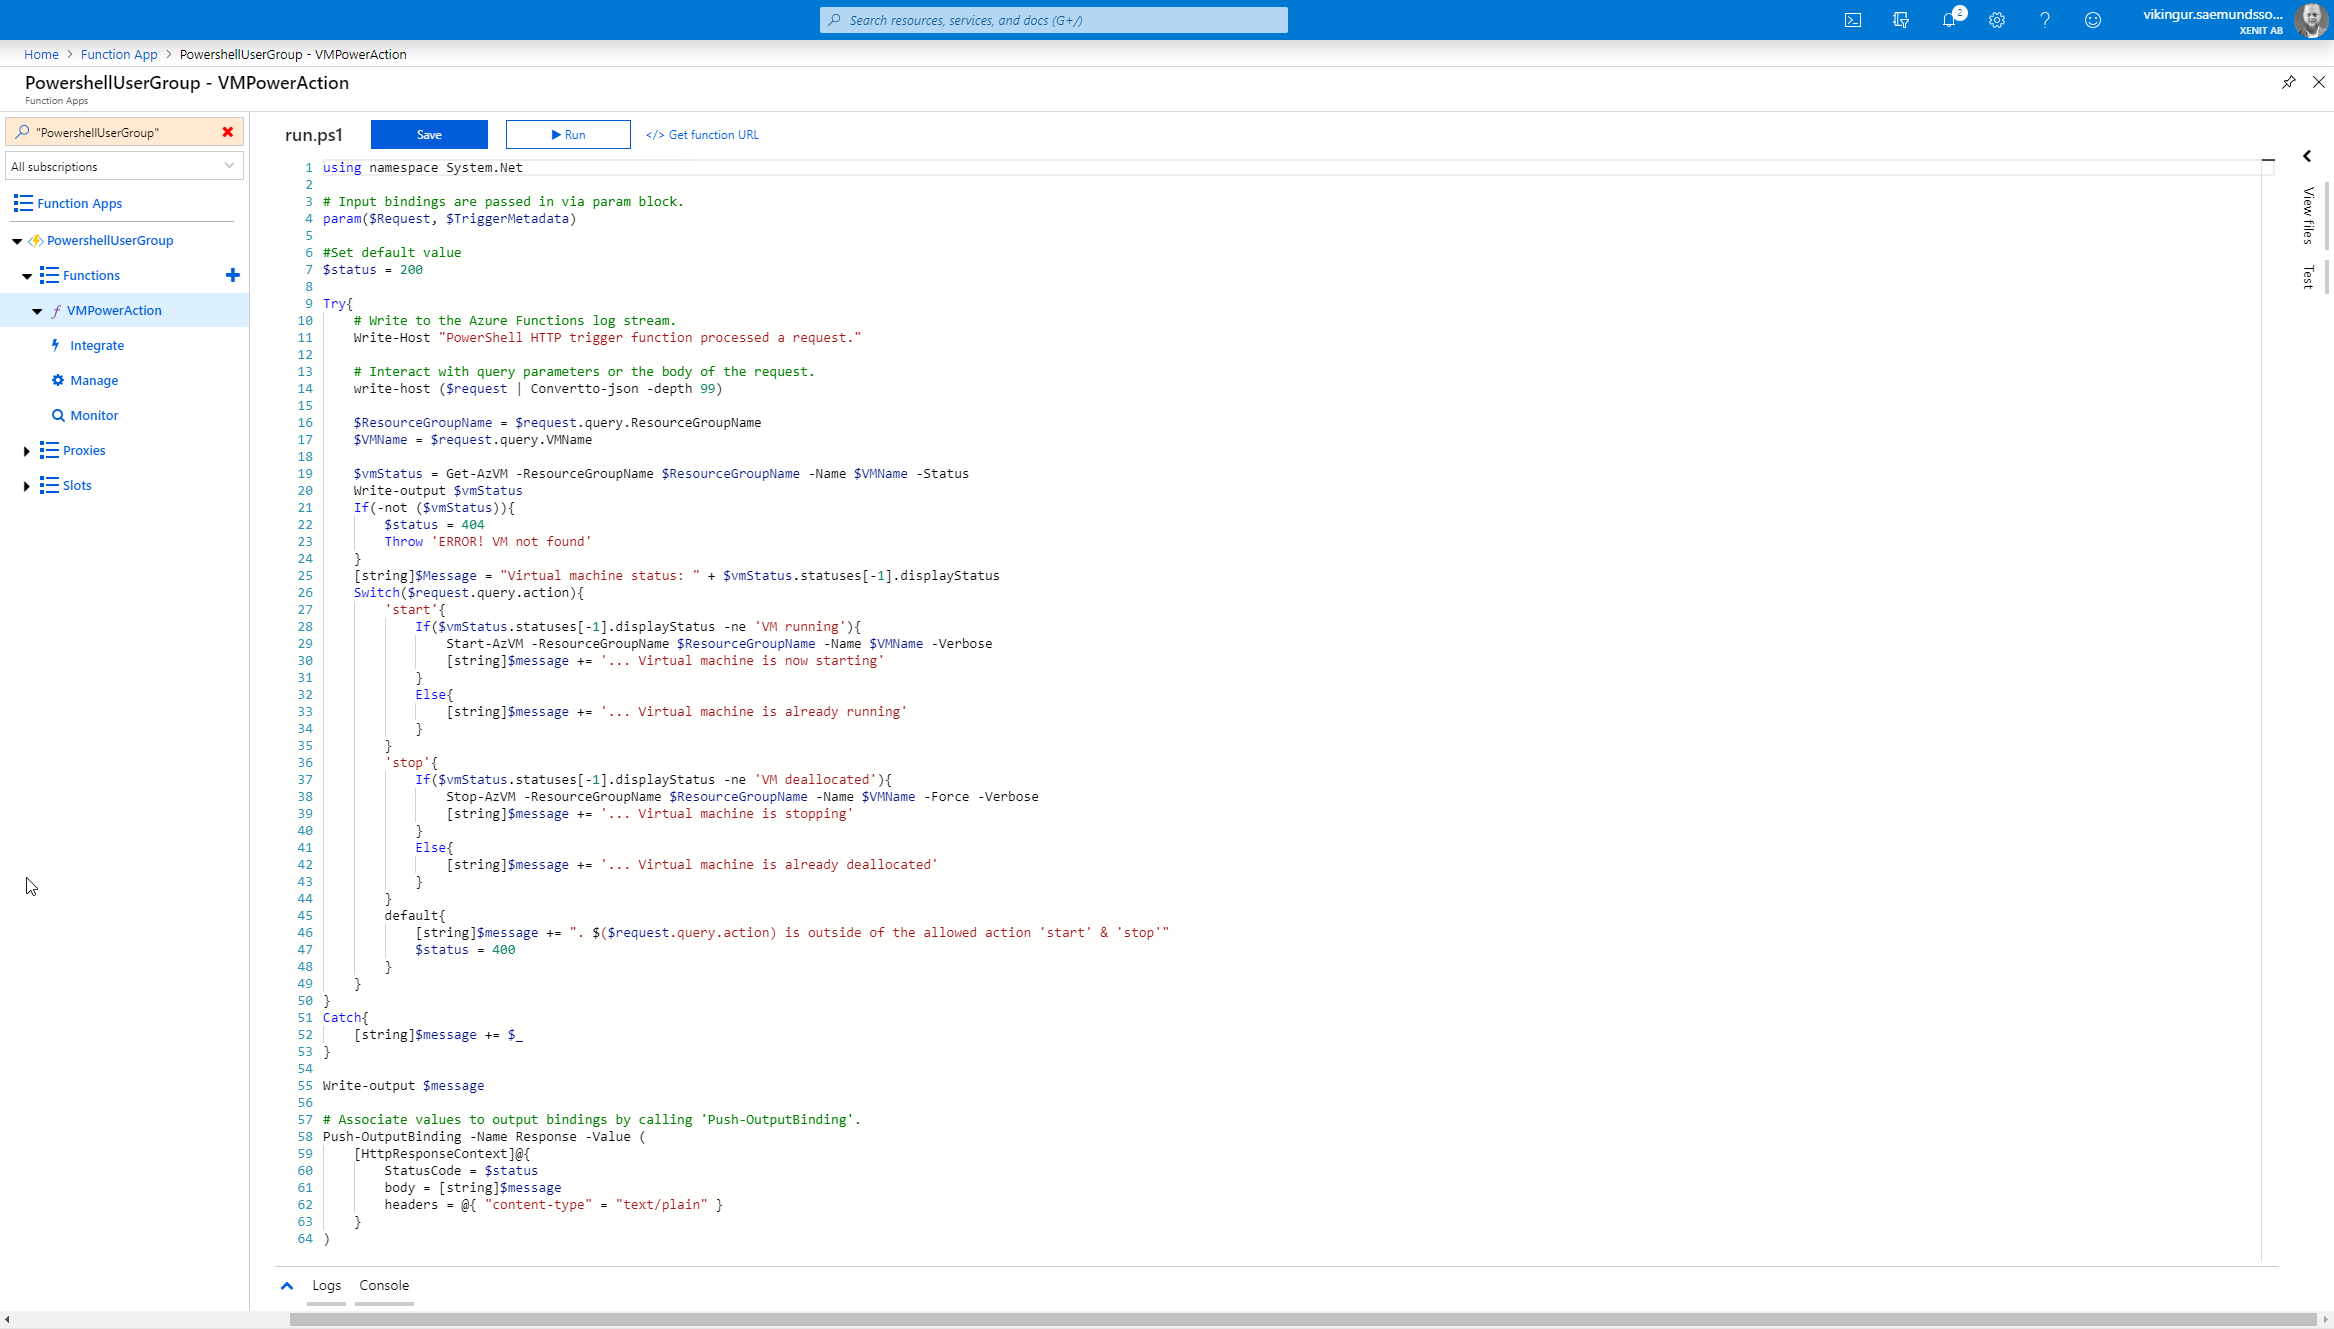Image resolution: width=2334 pixels, height=1329 pixels.
Task: Select the VMPowerAction function
Action: pos(114,310)
